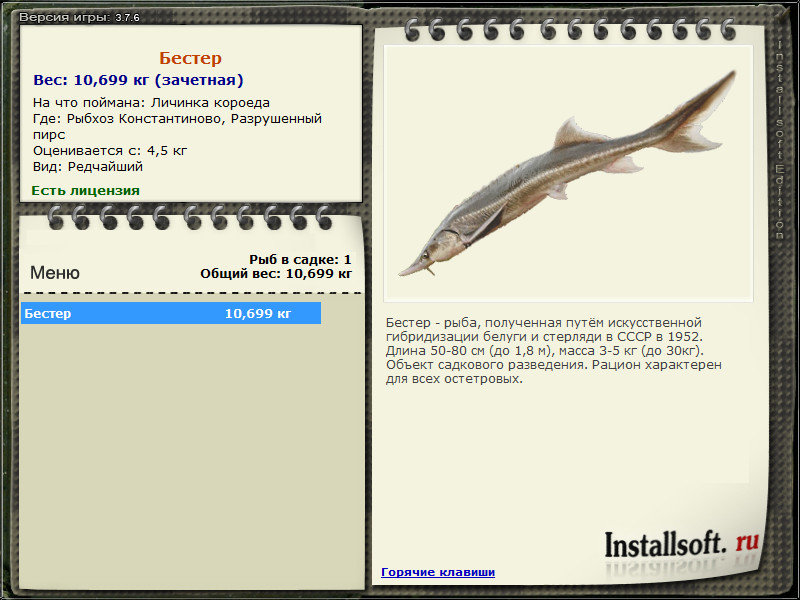
Task: Click the Где: Рыбхоз Константиново location line
Action: [177, 127]
